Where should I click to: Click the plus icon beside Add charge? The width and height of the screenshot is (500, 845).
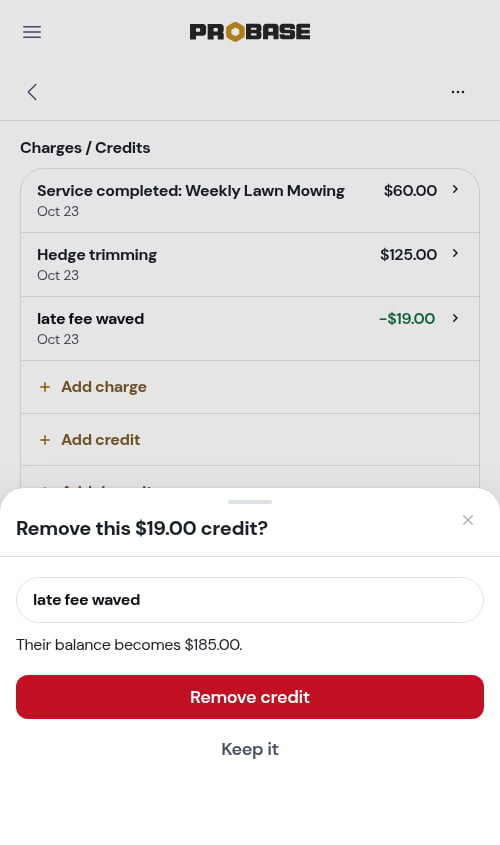click(45, 387)
